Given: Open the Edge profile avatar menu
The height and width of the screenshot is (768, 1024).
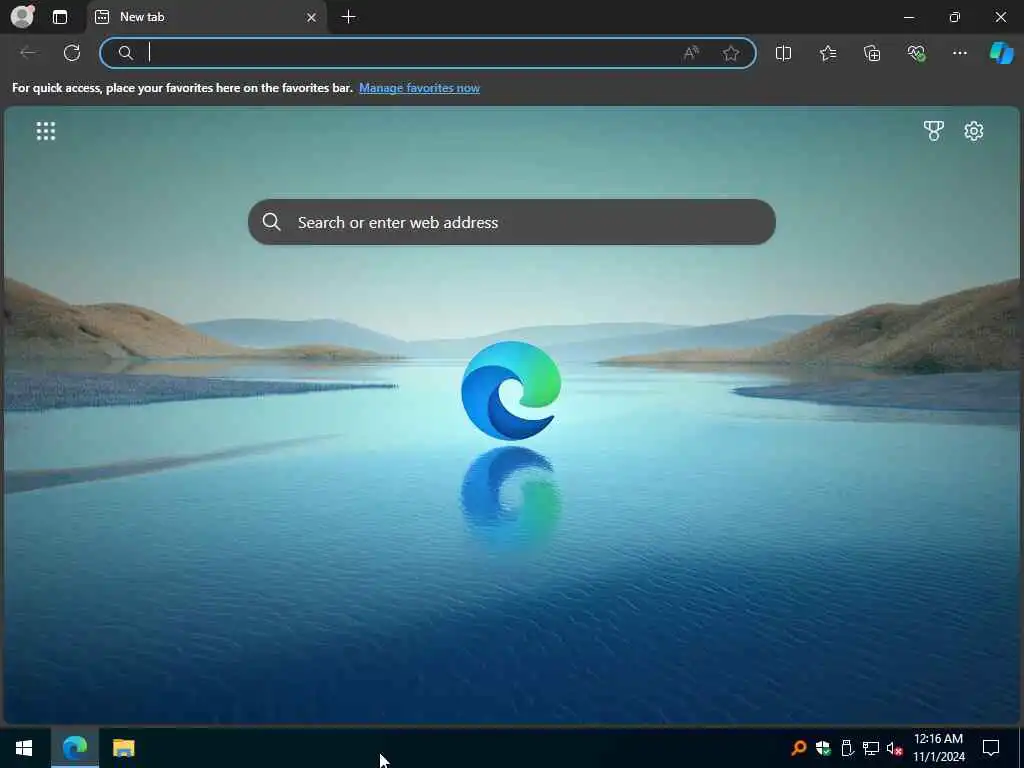Looking at the screenshot, I should [x=22, y=17].
